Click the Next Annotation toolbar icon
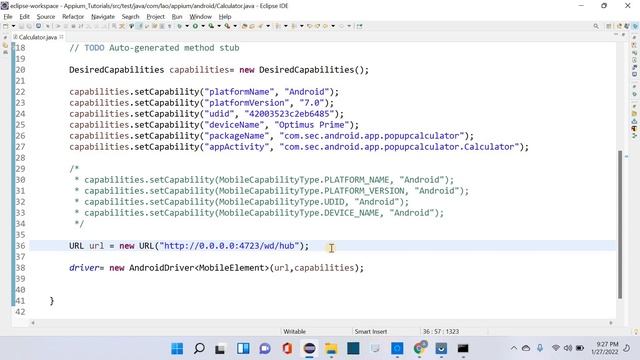Image resolution: width=640 pixels, height=360 pixels. pyautogui.click(x=278, y=26)
